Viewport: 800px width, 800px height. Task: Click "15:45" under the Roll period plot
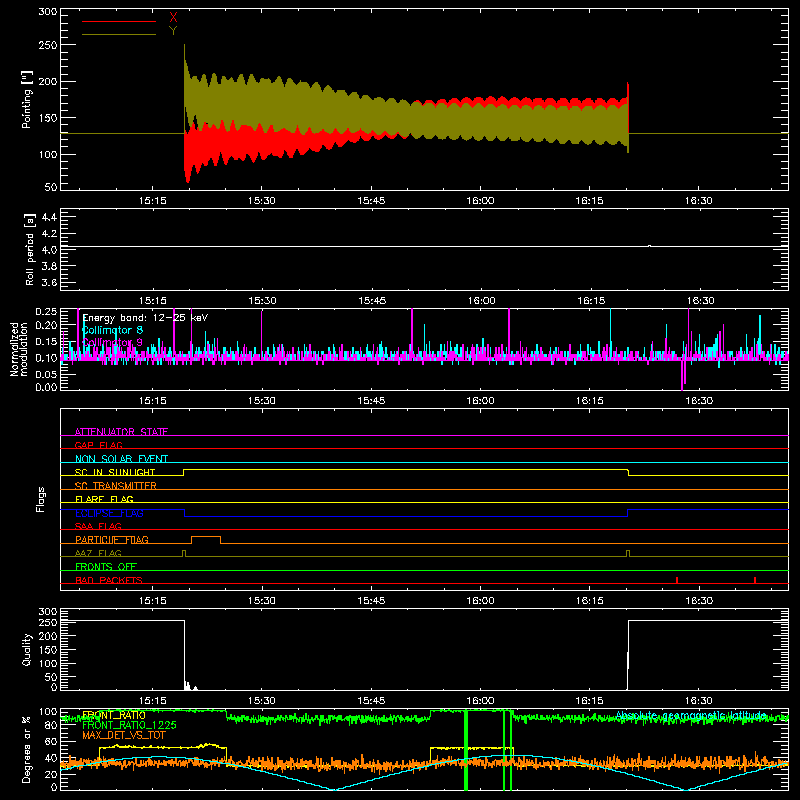tap(371, 301)
